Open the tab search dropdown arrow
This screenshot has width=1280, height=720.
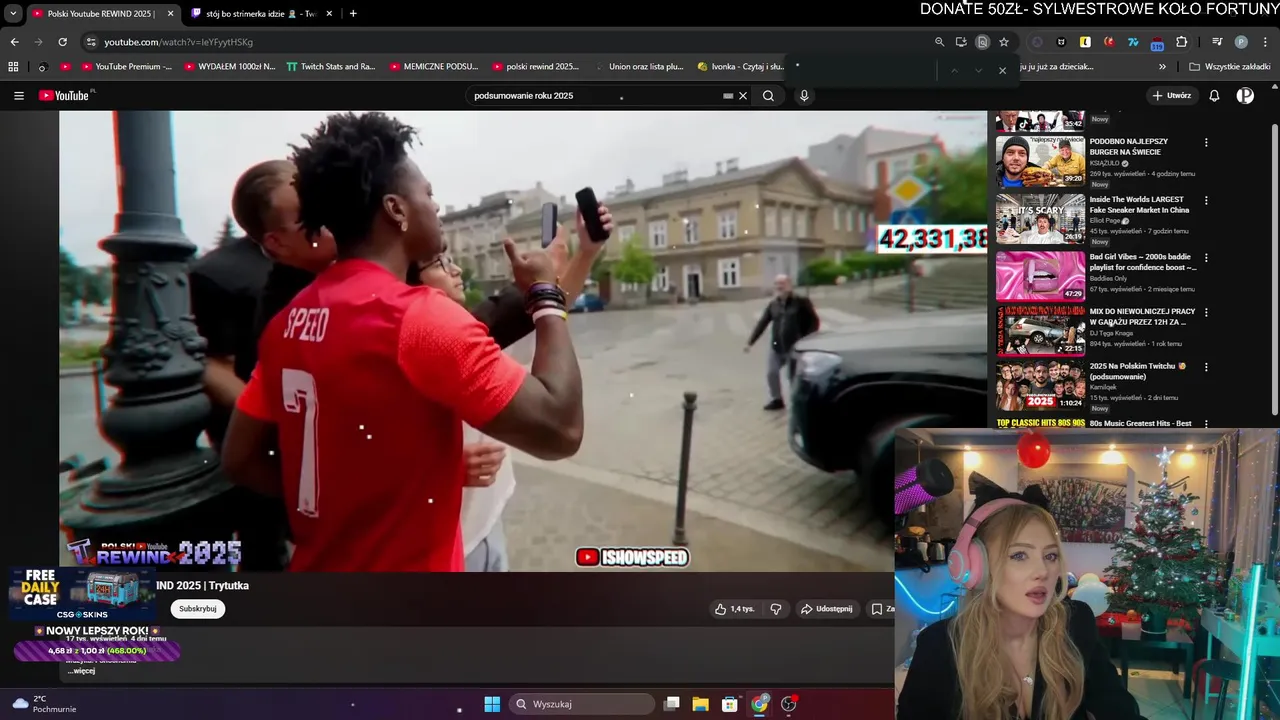tap(13, 13)
